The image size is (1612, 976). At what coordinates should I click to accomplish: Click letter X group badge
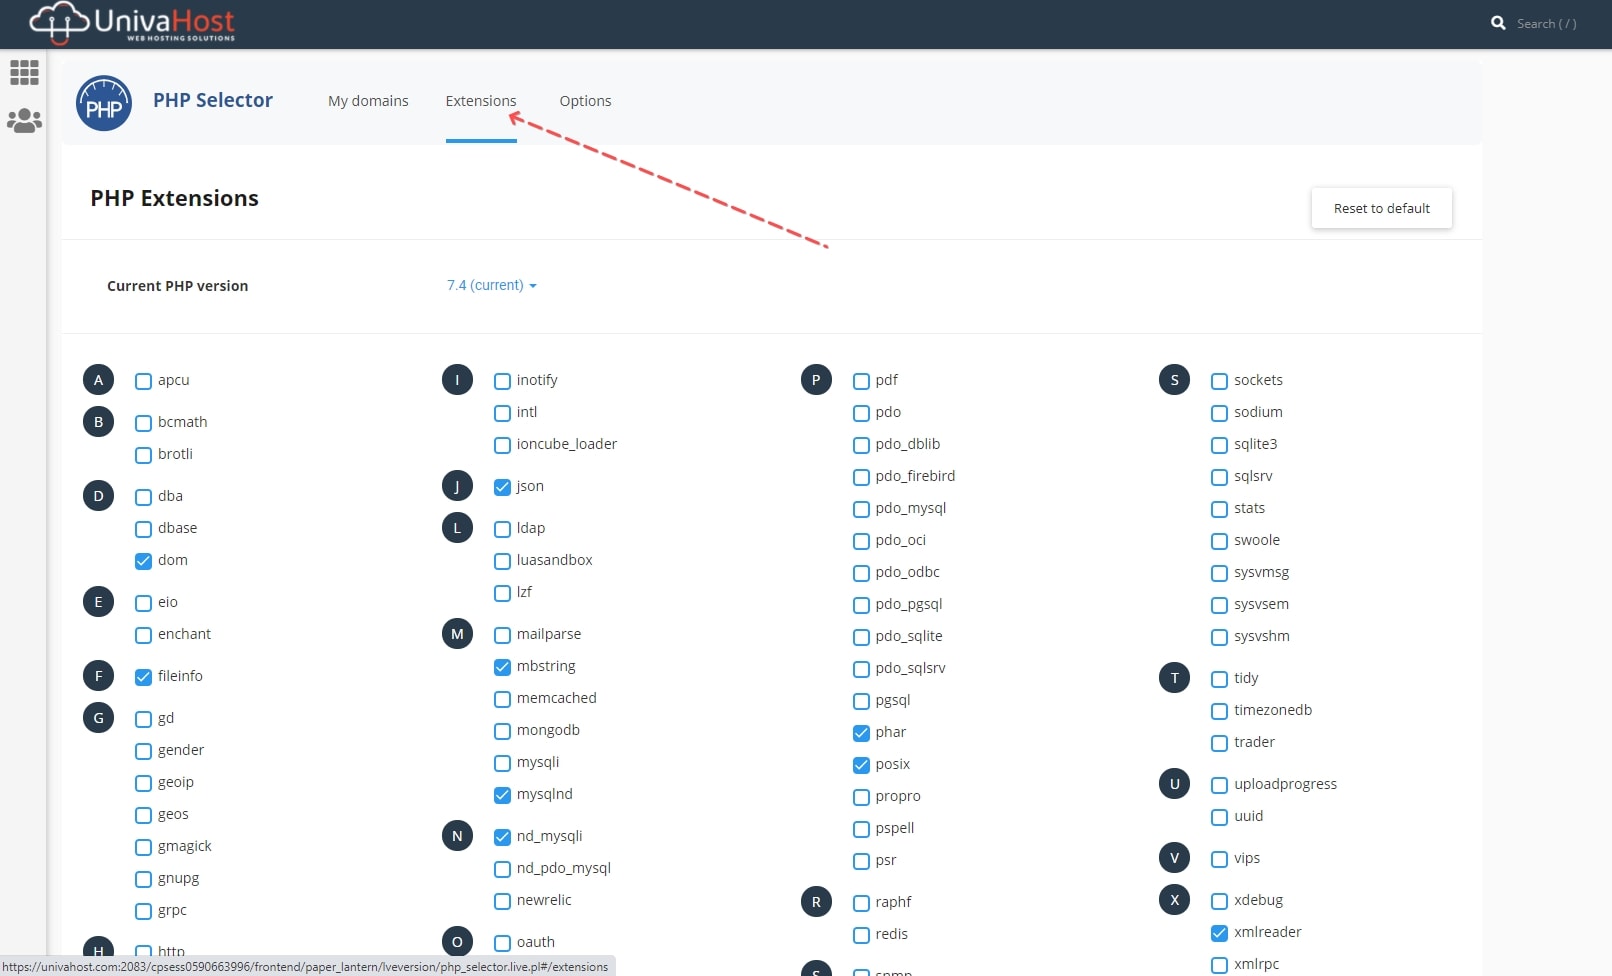click(1174, 900)
